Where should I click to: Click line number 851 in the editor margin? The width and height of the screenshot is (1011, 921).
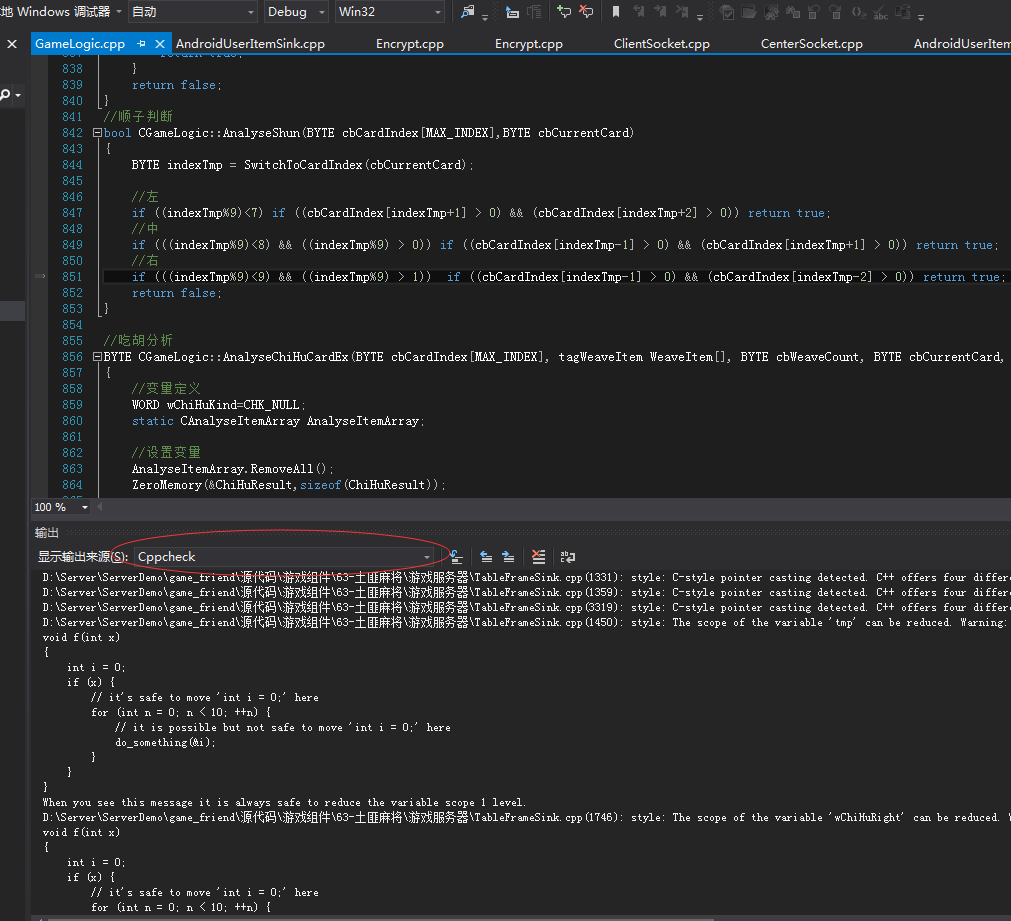[x=72, y=277]
